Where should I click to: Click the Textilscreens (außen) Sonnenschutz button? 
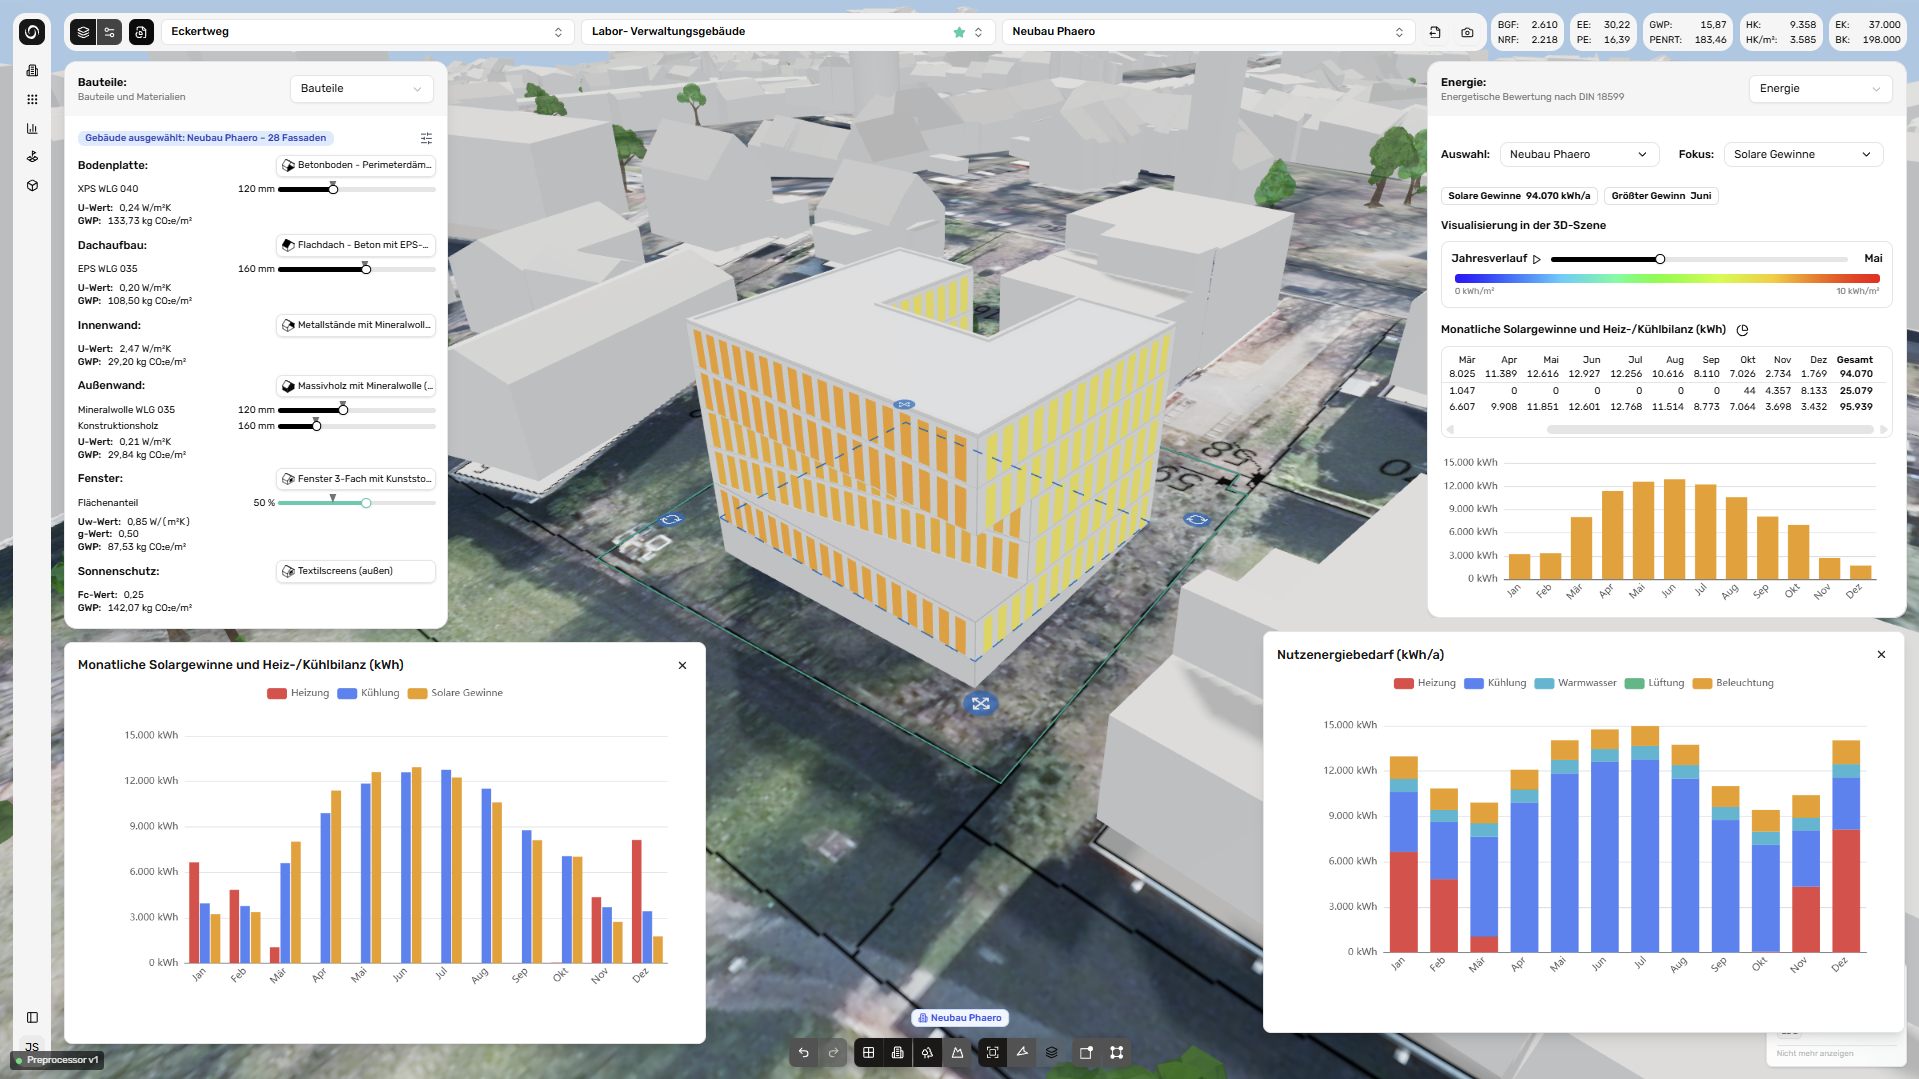tap(356, 571)
